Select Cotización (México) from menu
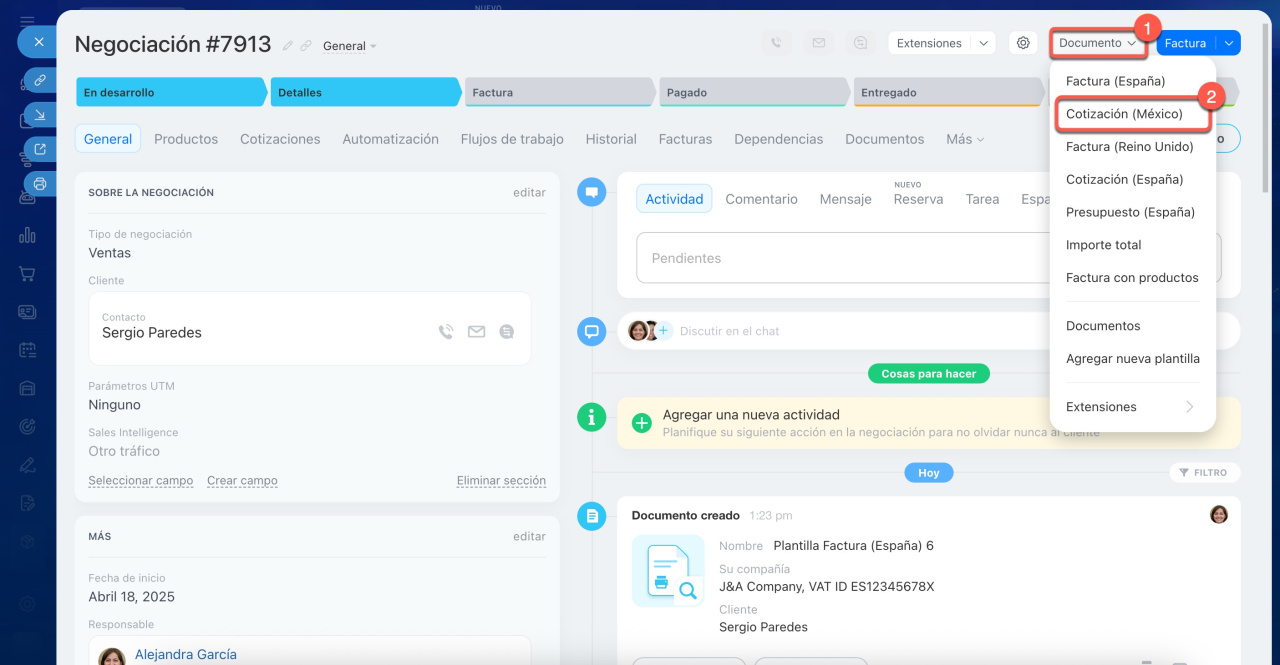Screen dimensions: 1280x665 point(1124,114)
